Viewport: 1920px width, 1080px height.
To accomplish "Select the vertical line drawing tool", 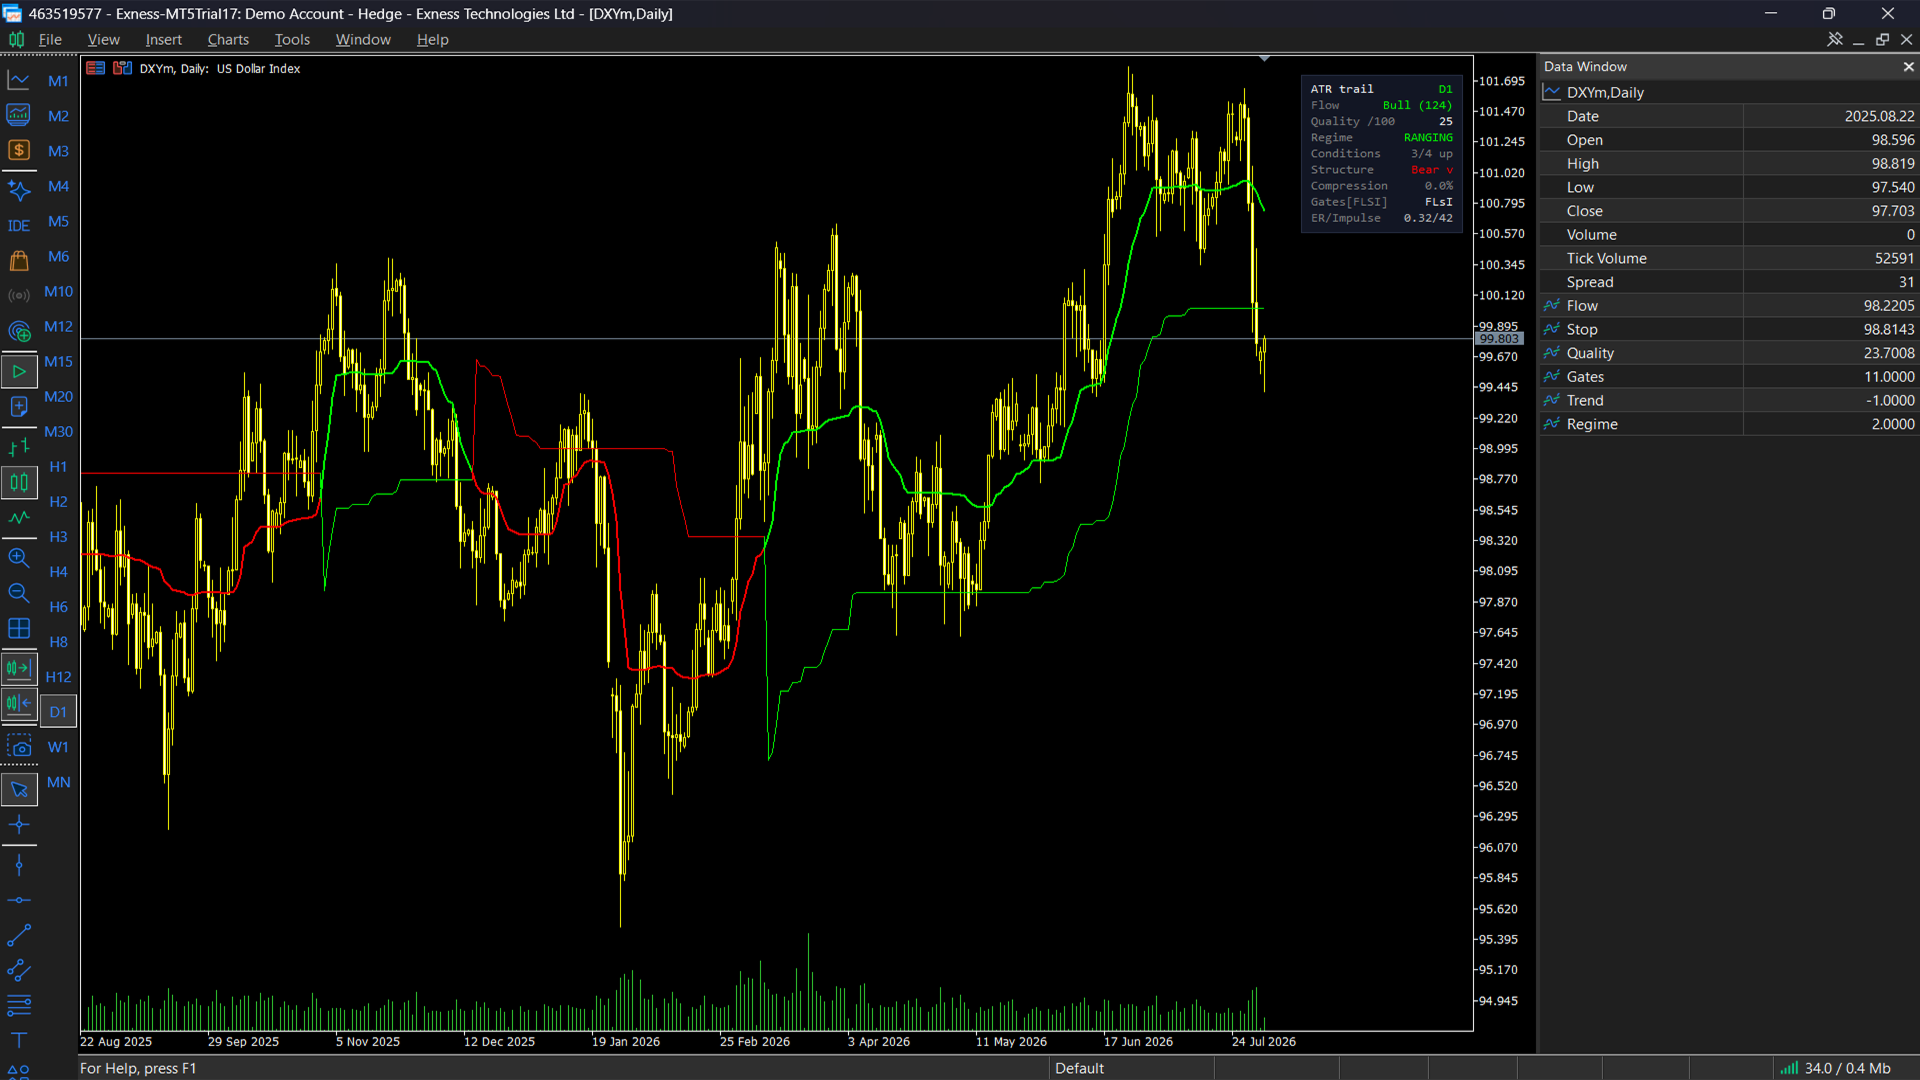I will point(19,865).
